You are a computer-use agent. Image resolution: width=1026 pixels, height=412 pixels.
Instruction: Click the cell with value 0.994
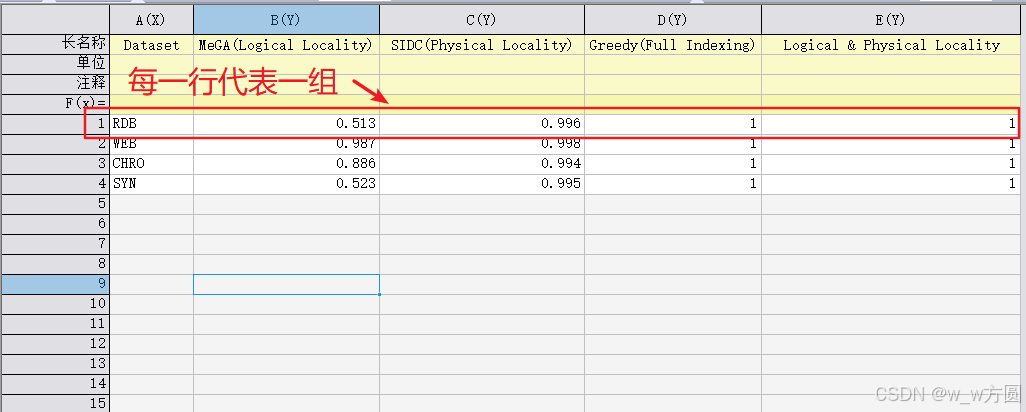click(x=482, y=163)
